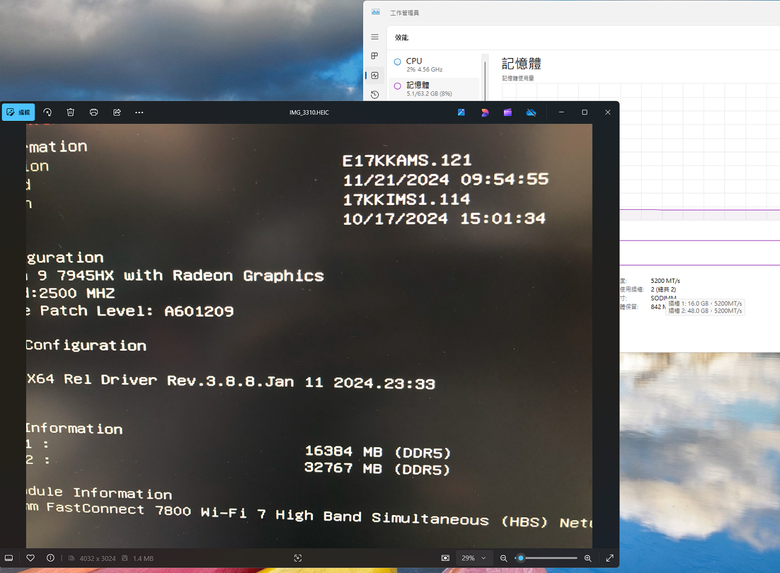
Task: Select the 記憶體 (Memory) item in performance list
Action: 432,89
